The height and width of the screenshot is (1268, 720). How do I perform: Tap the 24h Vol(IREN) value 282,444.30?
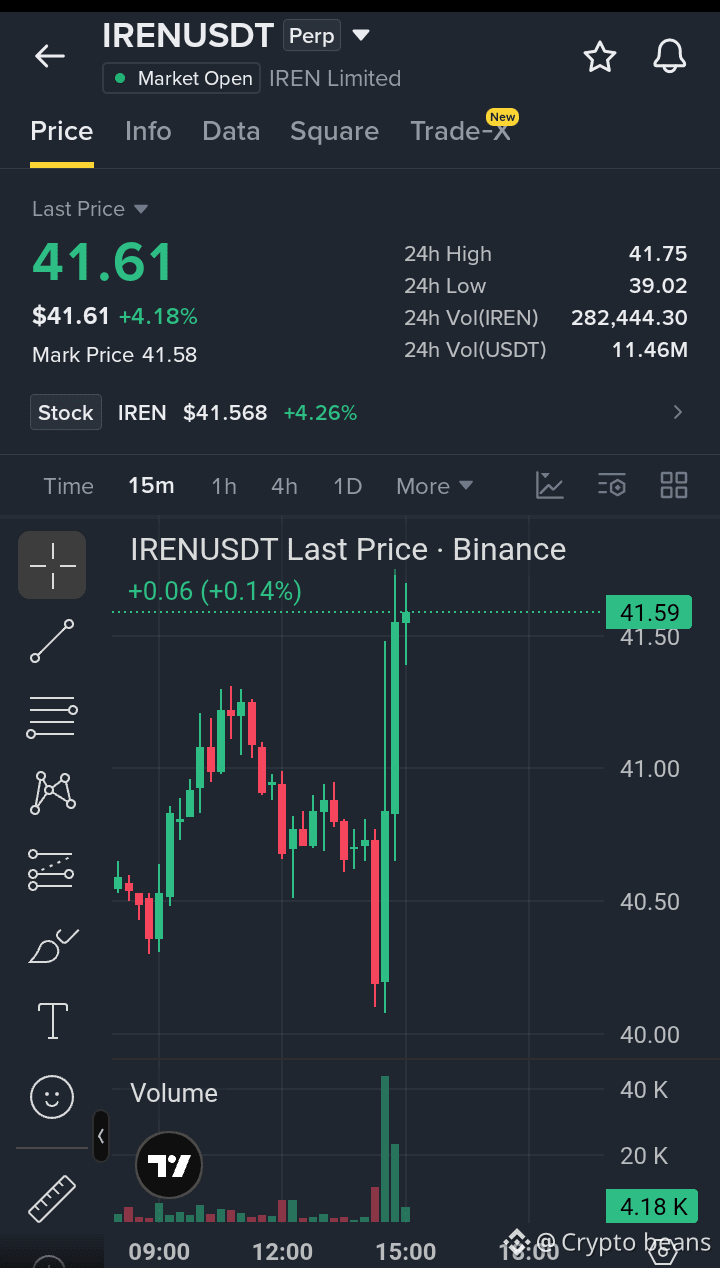pyautogui.click(x=629, y=318)
